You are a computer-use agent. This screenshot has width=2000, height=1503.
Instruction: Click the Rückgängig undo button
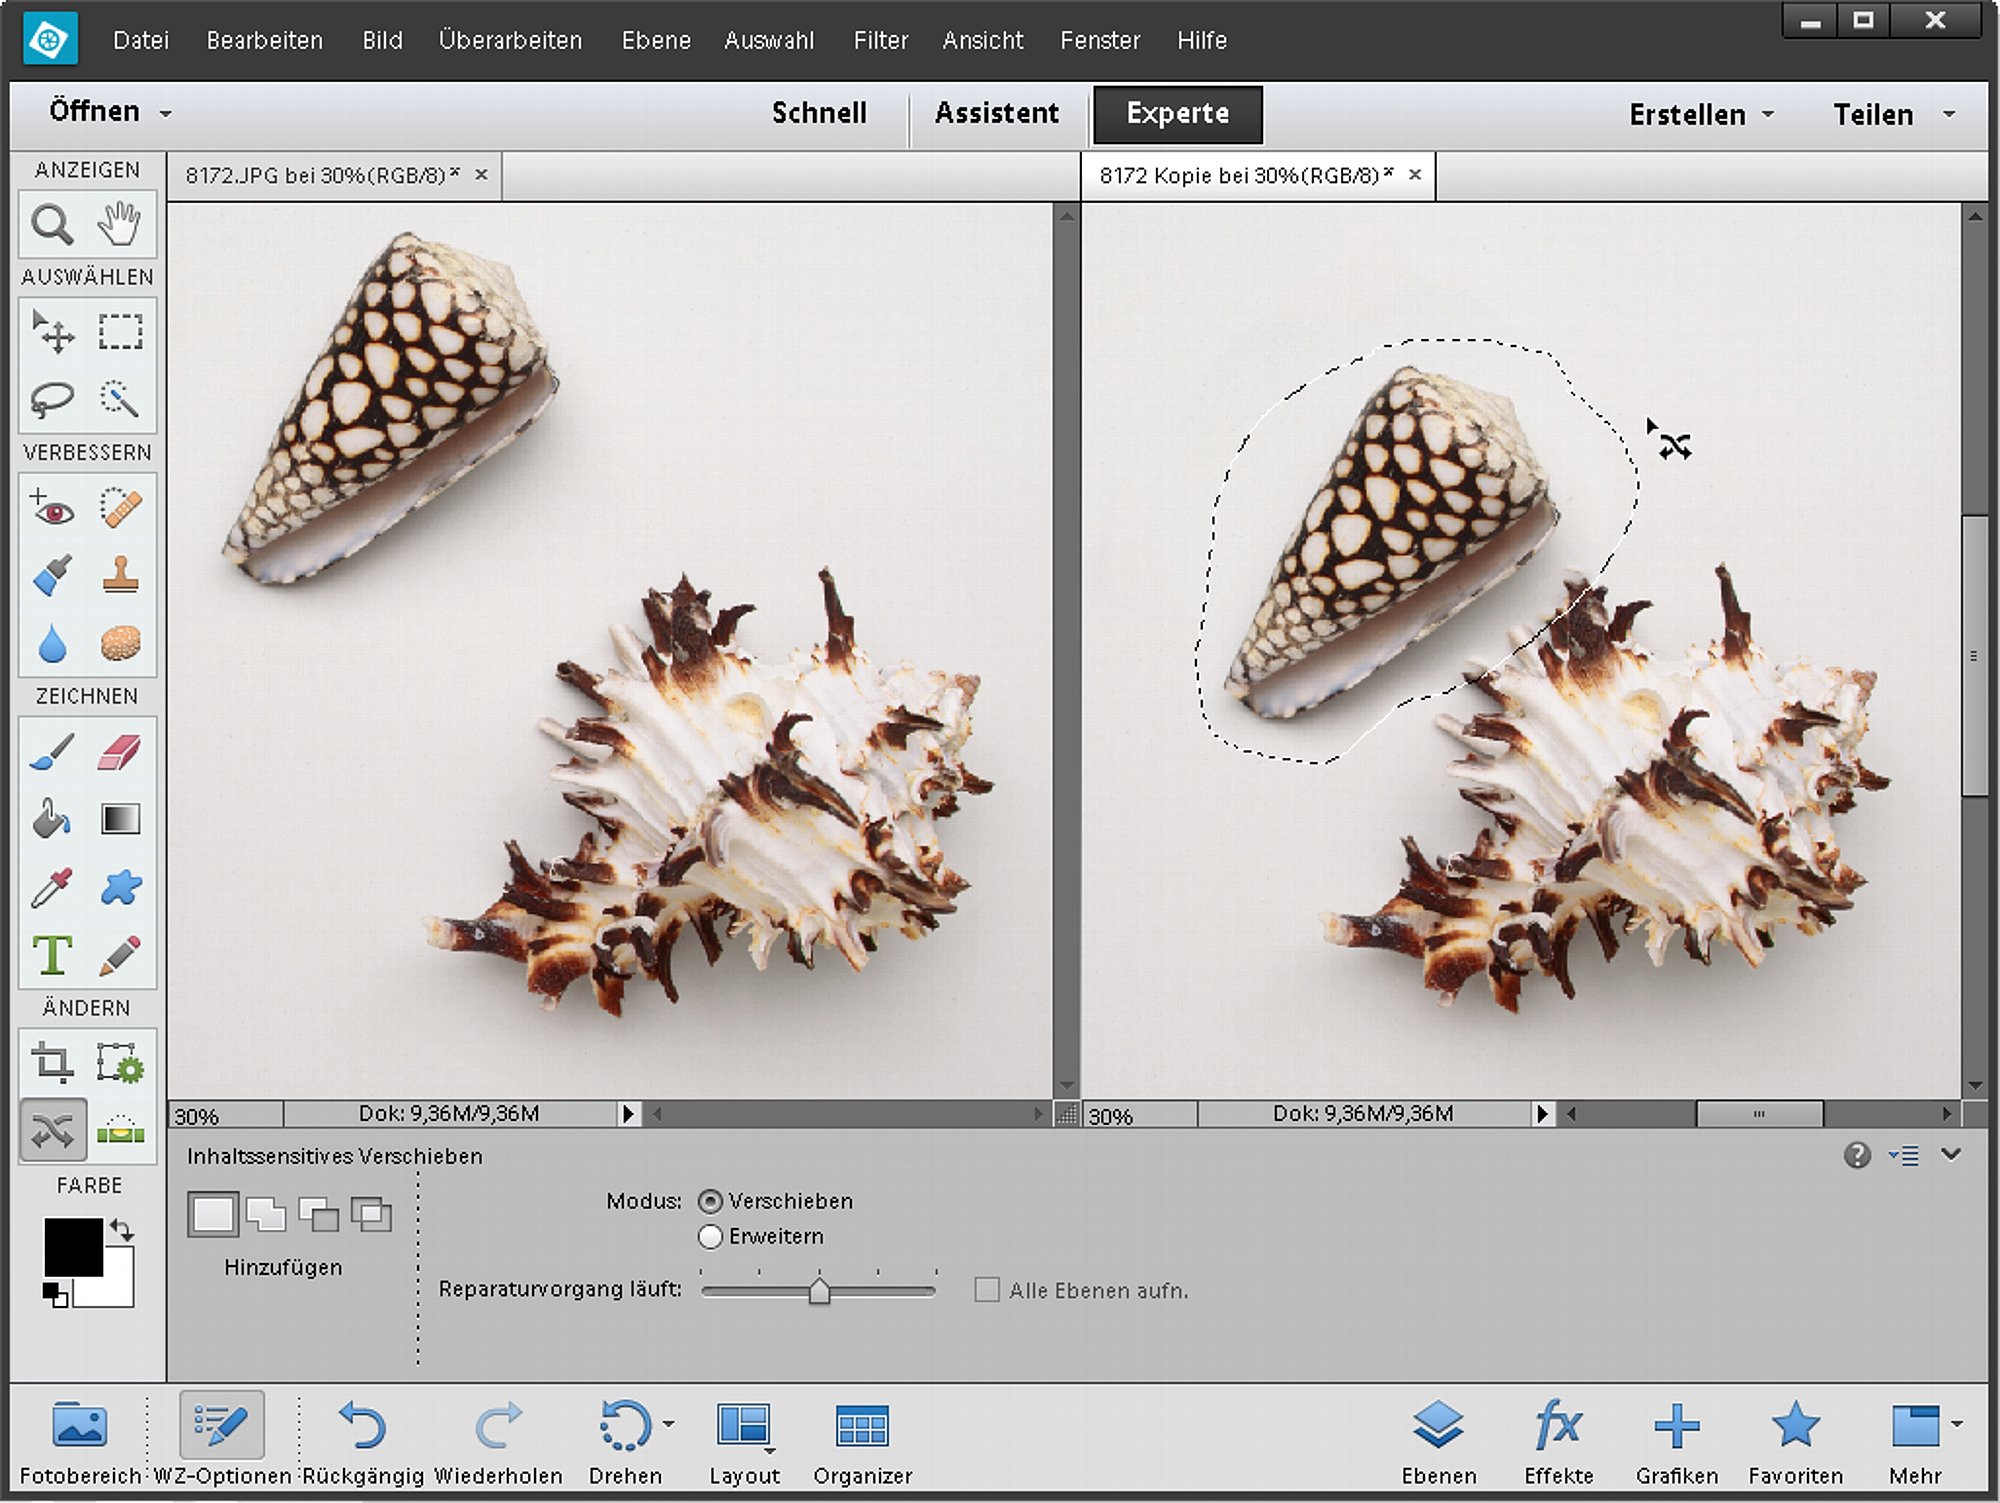click(x=363, y=1441)
